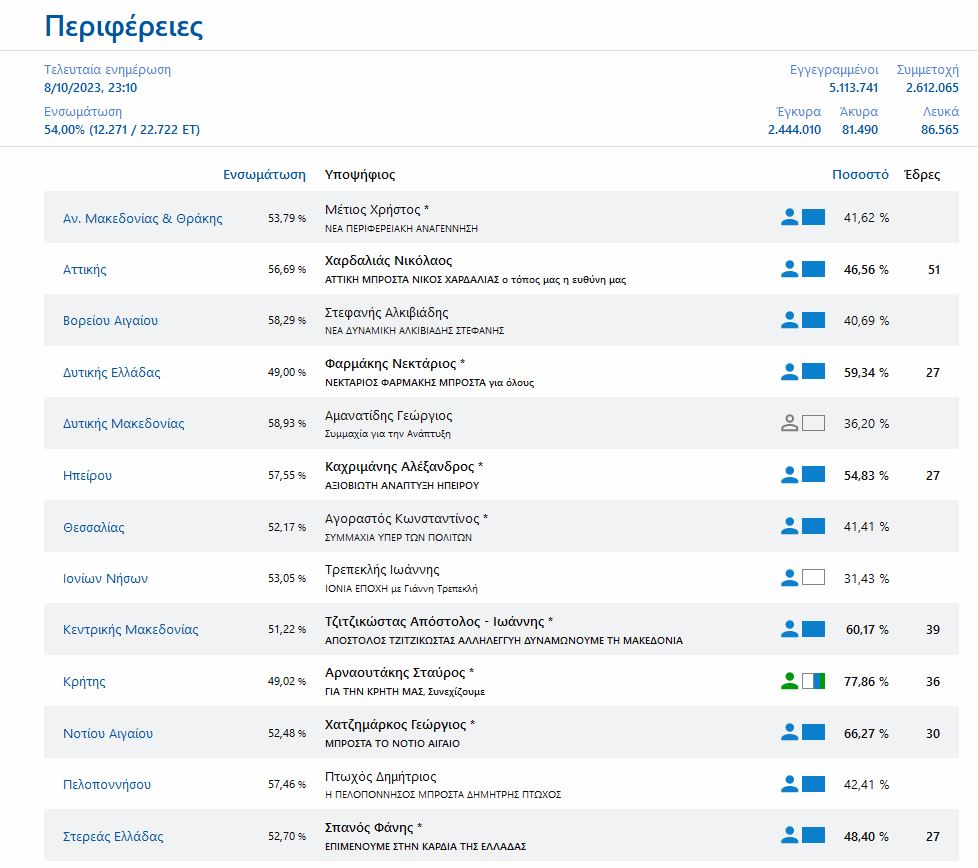Click the green person icon in Κρήτης row
Image resolution: width=978 pixels, height=868 pixels.
(x=789, y=681)
